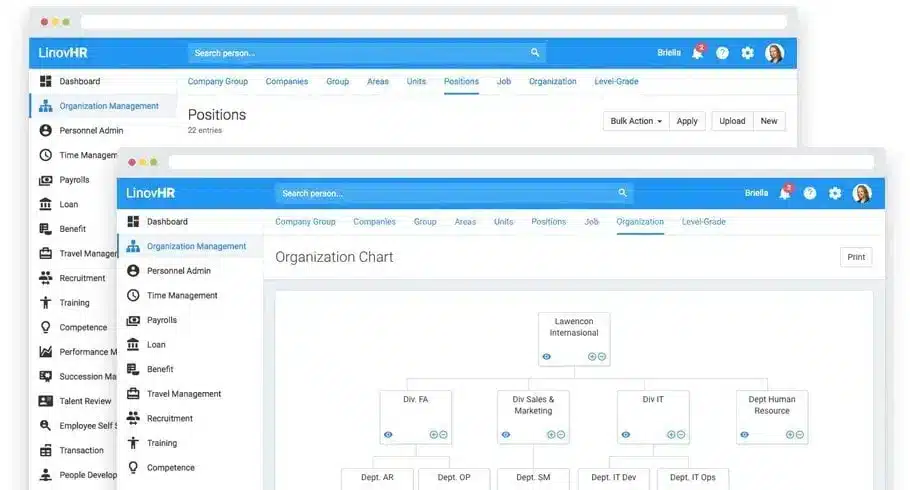
Task: Toggle eye icon on Div. FA node
Action: (388, 435)
